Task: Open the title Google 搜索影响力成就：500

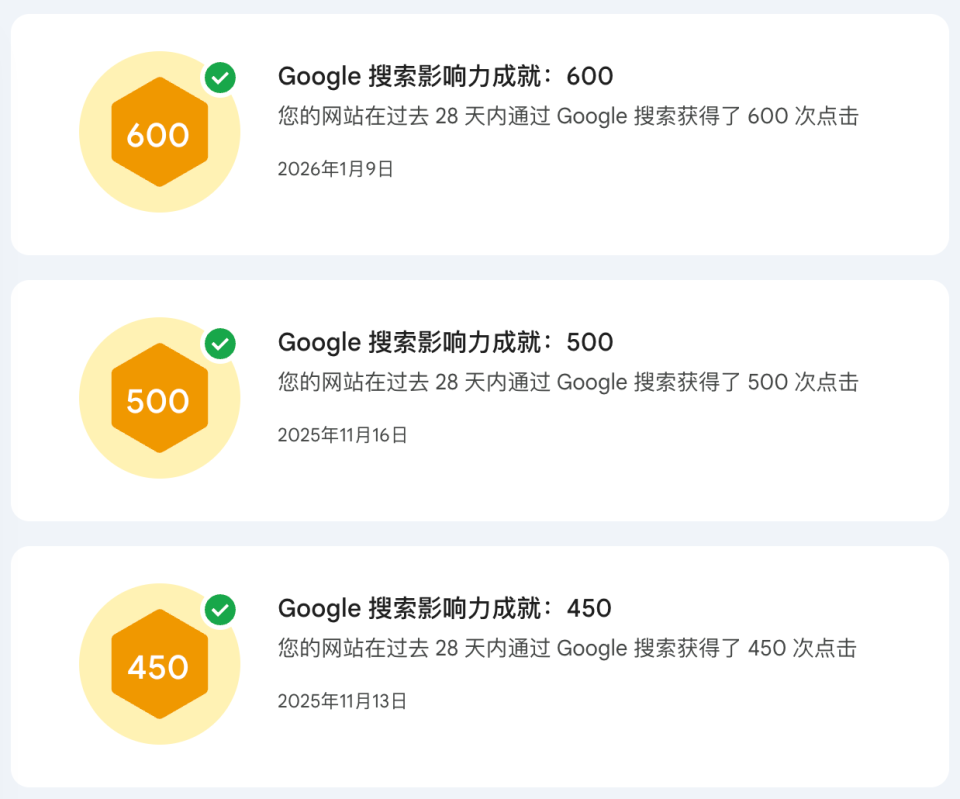Action: [x=445, y=342]
